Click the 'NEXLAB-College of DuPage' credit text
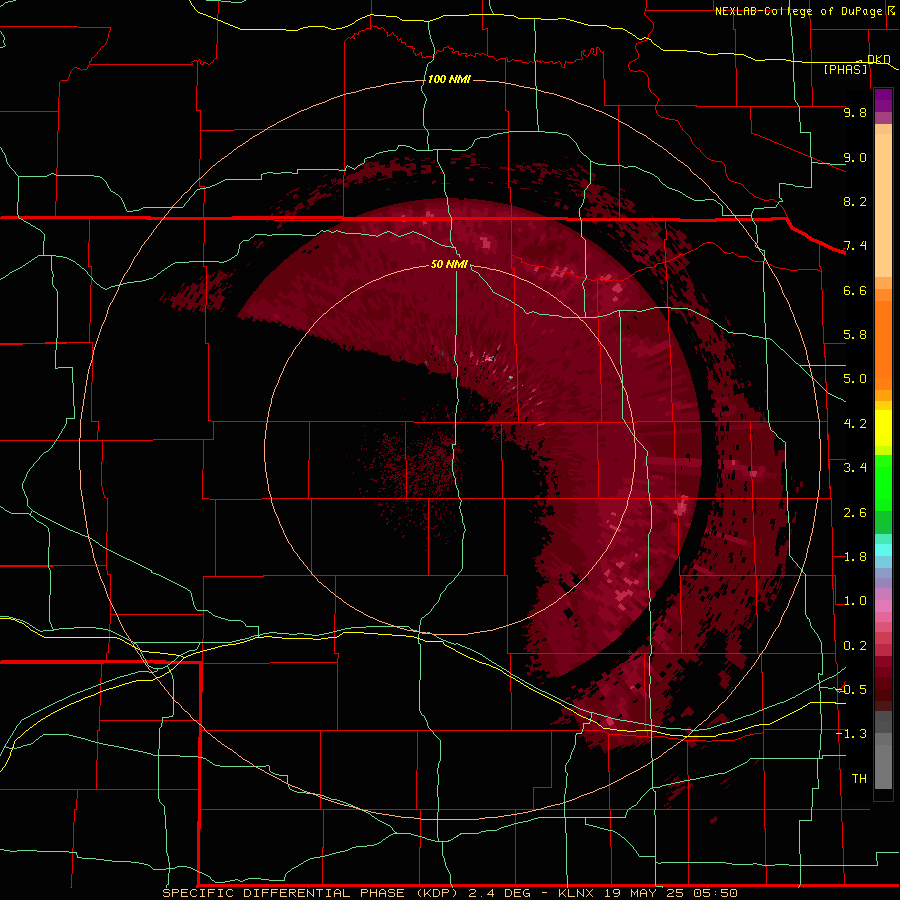This screenshot has height=900, width=900. pos(798,11)
